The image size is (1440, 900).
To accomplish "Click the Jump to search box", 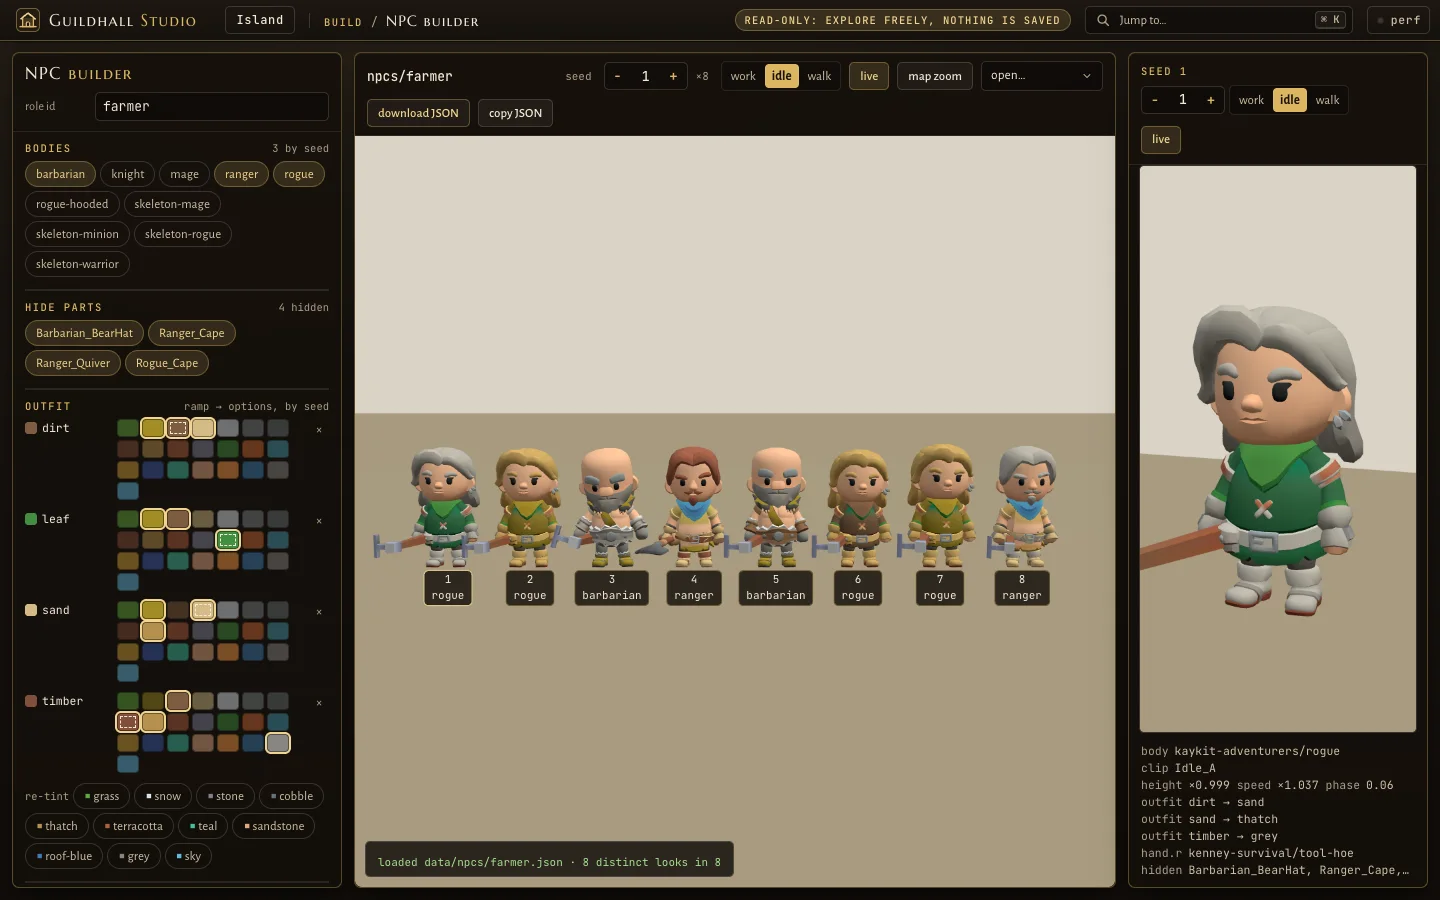I will (x=1218, y=20).
